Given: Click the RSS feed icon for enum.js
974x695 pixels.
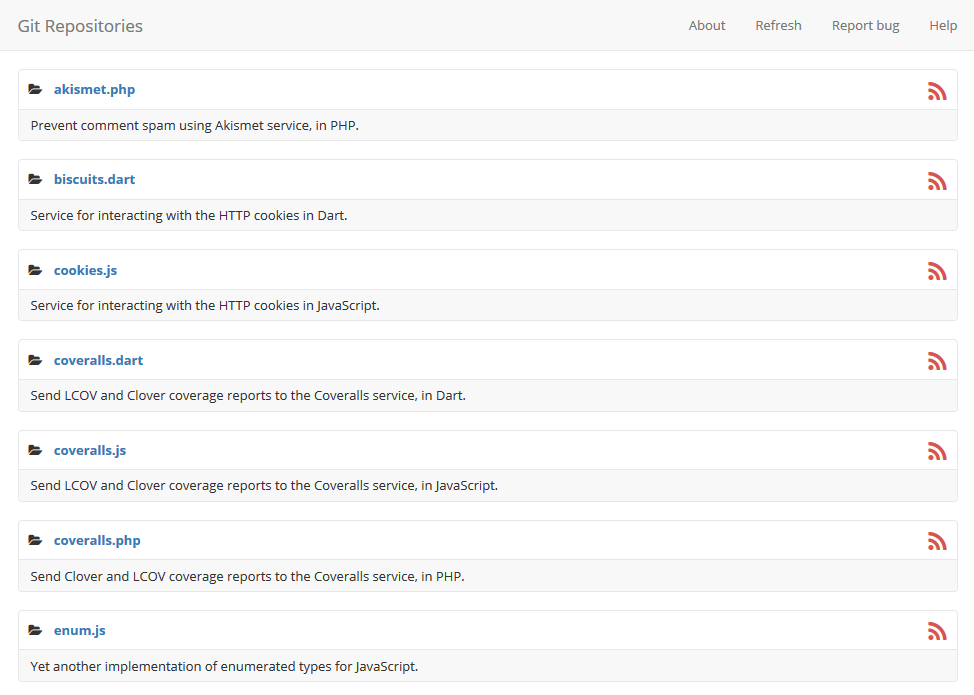Looking at the screenshot, I should point(937,631).
